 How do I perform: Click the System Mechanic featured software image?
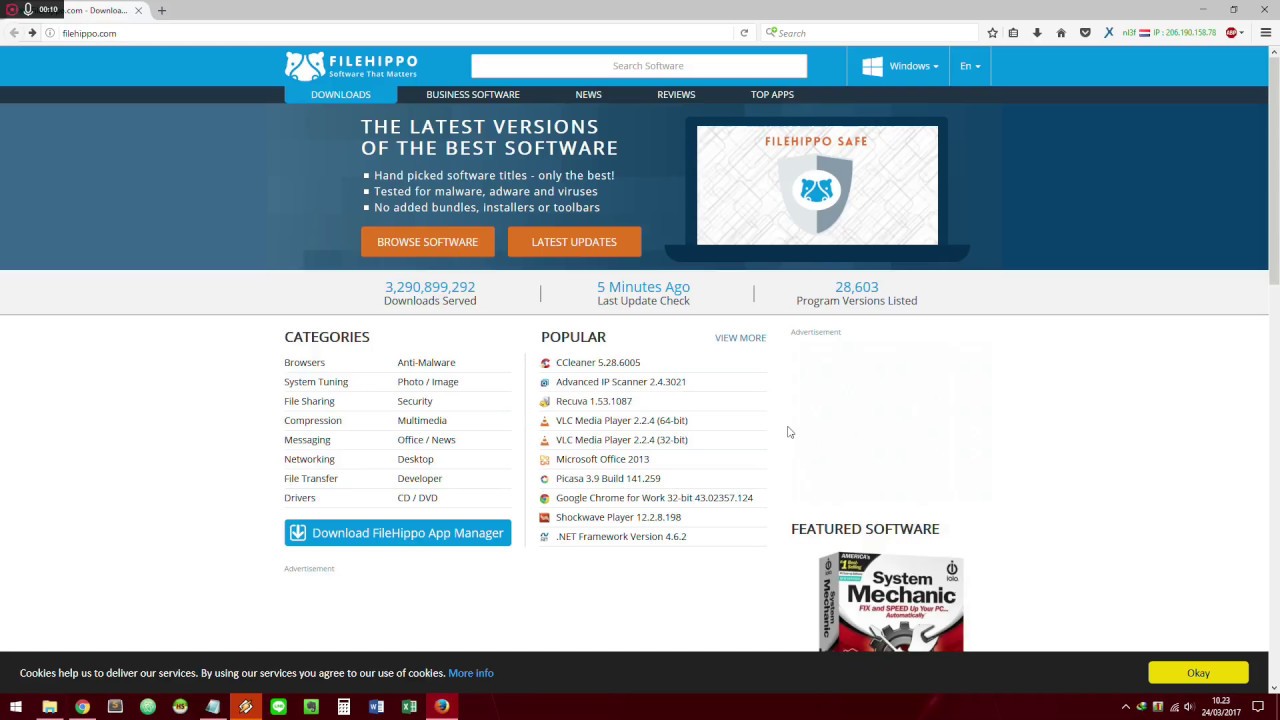(x=891, y=602)
